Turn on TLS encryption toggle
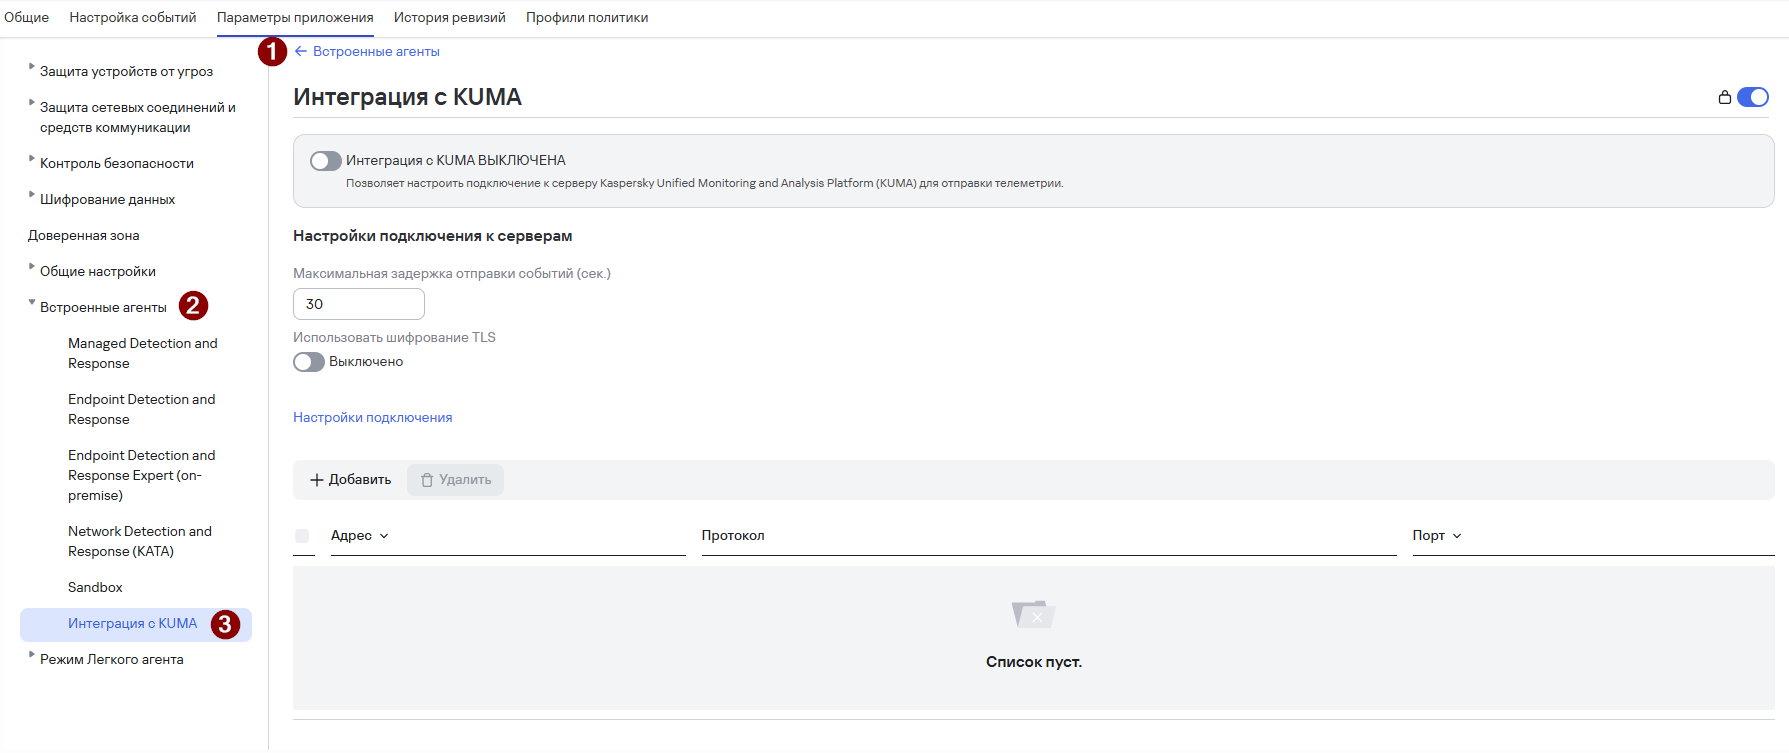The height and width of the screenshot is (753, 1789). point(309,362)
